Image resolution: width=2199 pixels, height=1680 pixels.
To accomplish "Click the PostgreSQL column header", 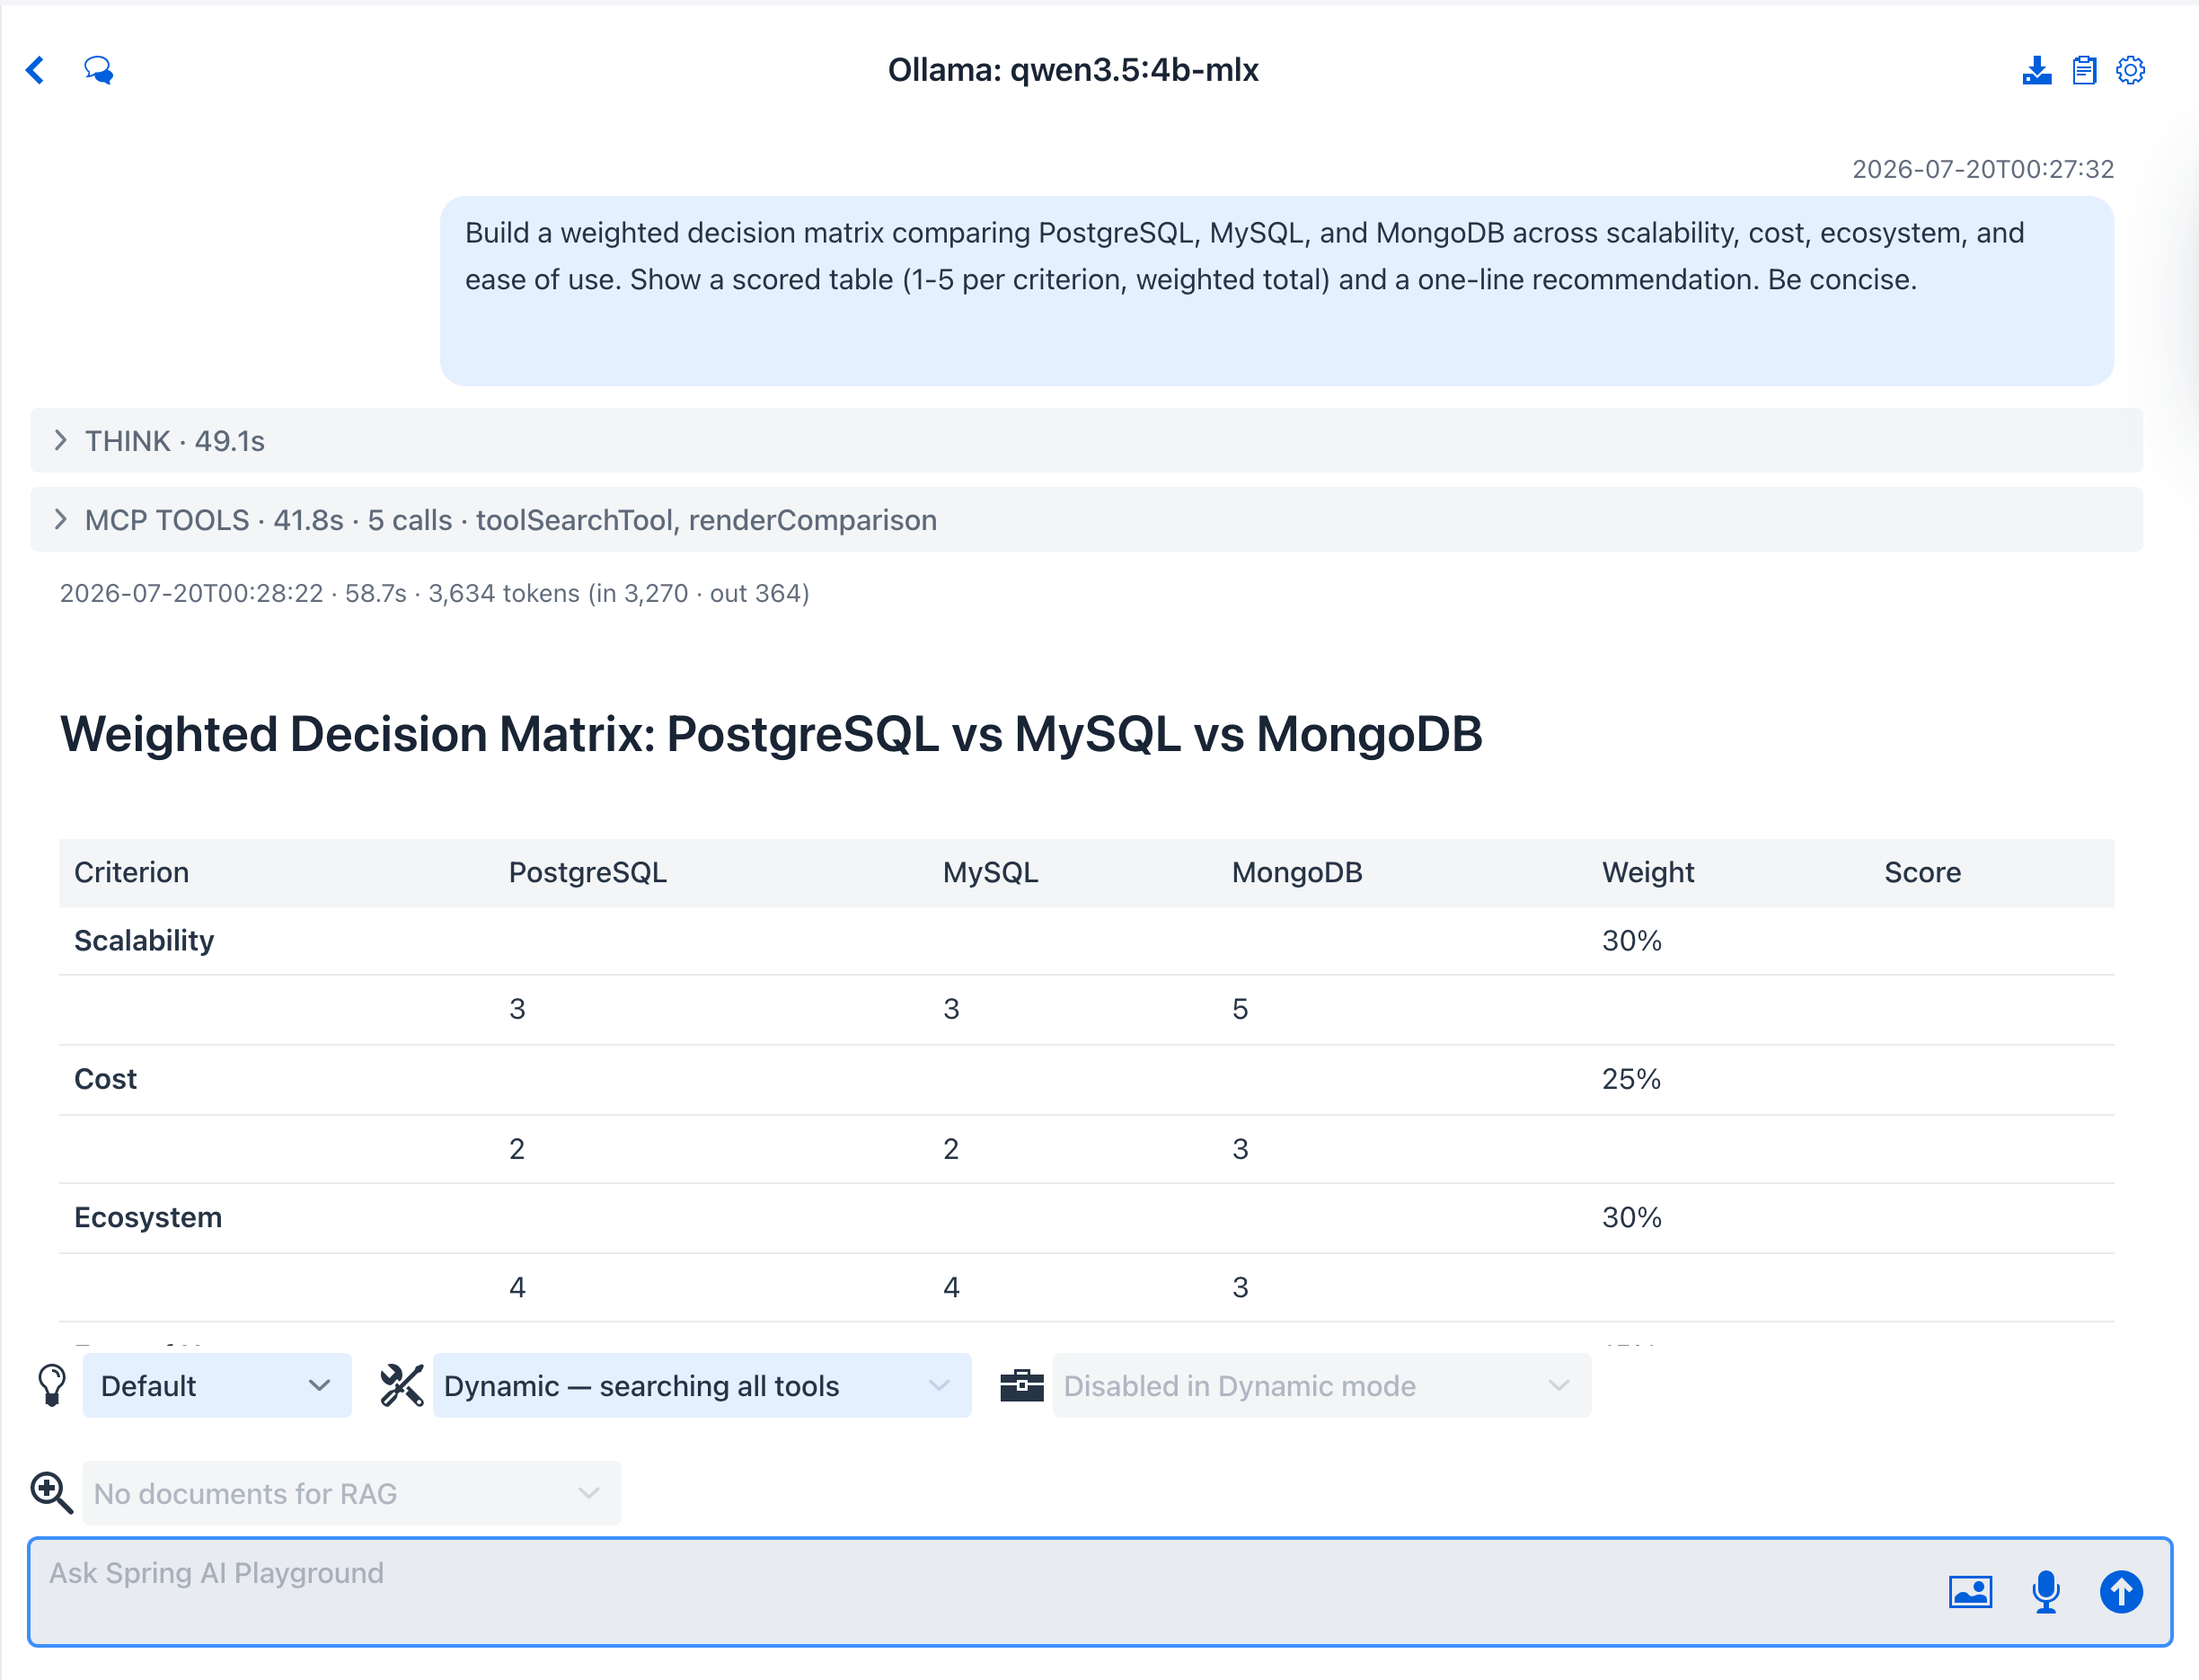I will [588, 872].
